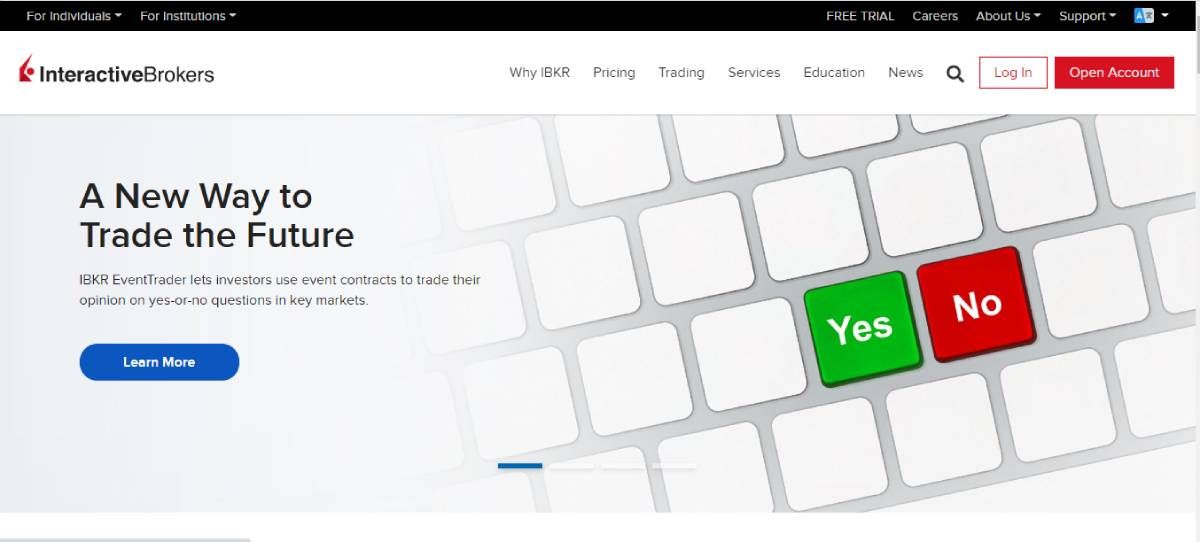This screenshot has height=542, width=1200.
Task: Open the News menu
Action: tap(905, 72)
